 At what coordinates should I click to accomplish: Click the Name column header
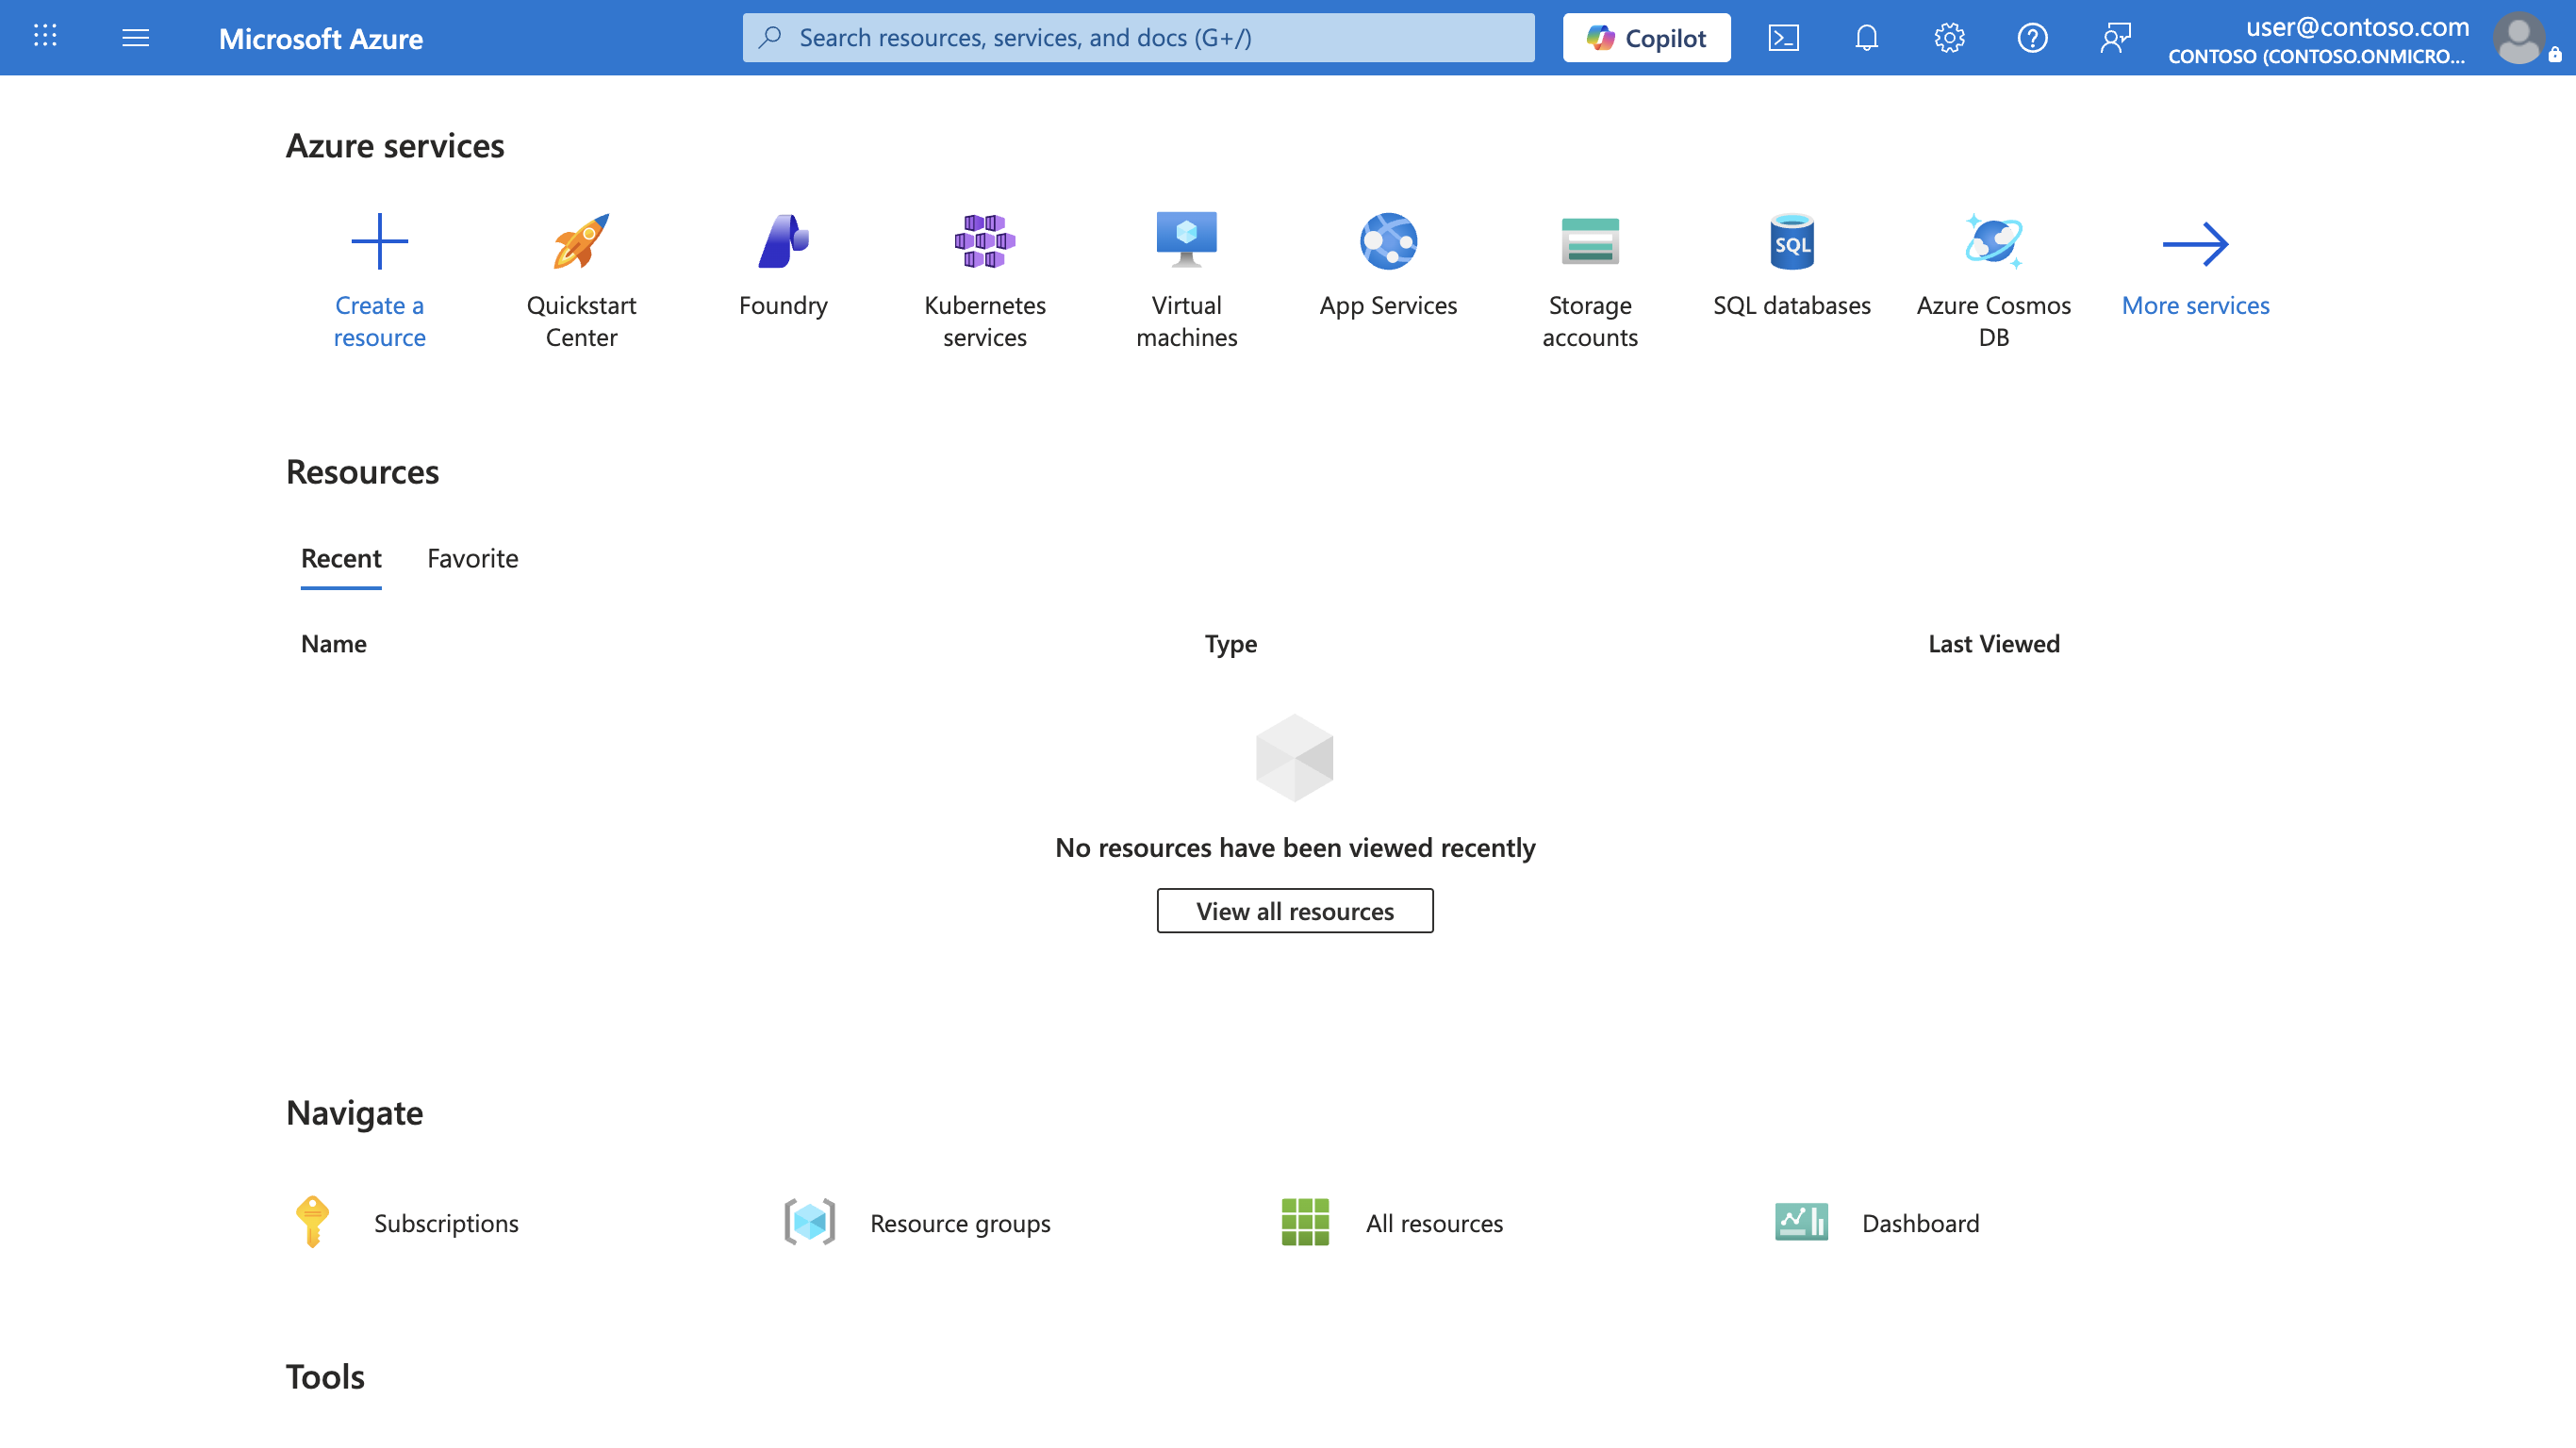[334, 644]
